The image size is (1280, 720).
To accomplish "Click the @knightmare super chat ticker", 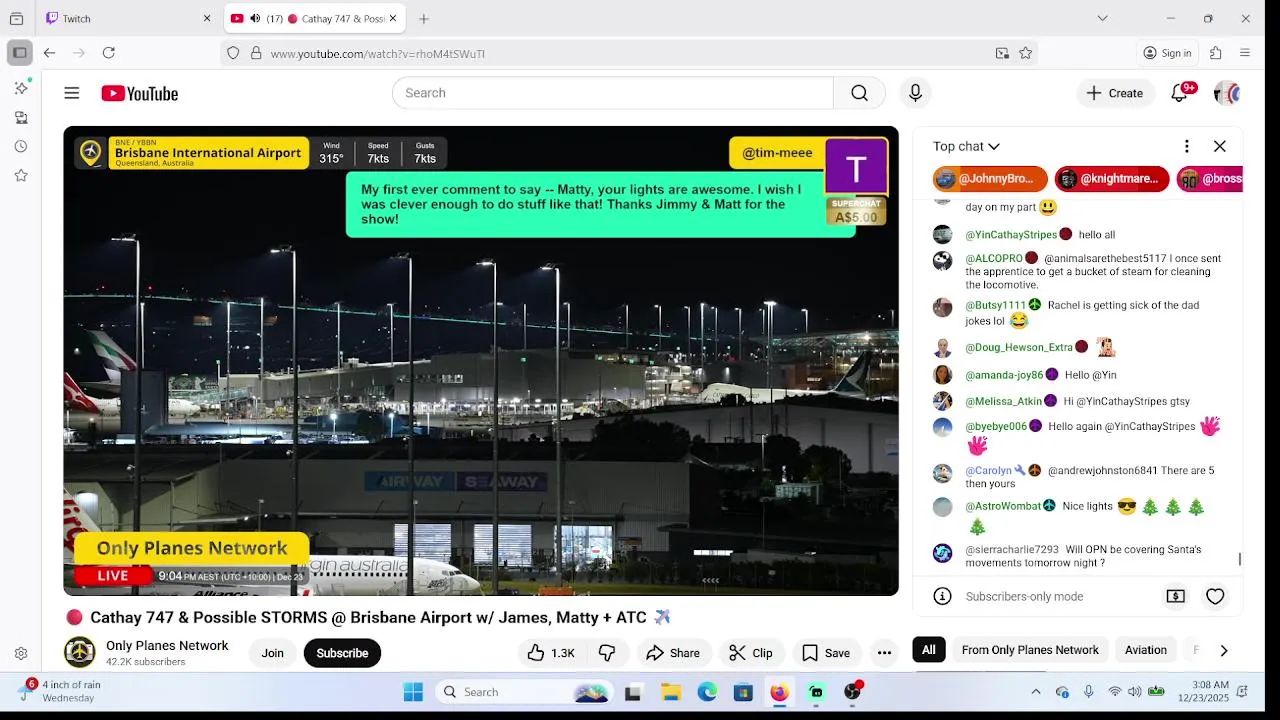I will pos(1112,179).
